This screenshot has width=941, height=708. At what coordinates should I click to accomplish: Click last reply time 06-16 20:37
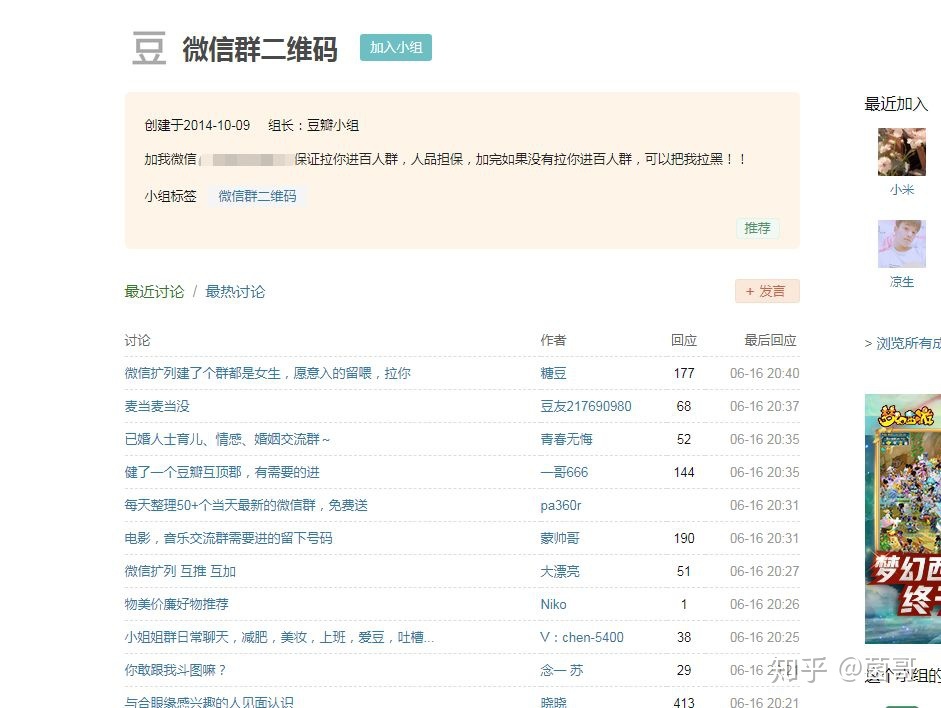[x=765, y=406]
